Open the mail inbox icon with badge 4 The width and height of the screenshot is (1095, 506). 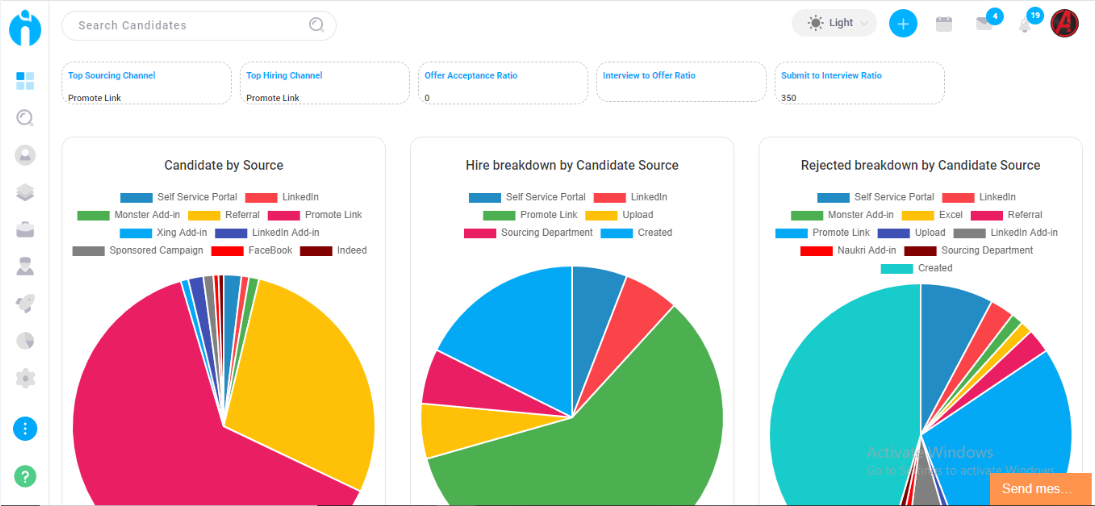(x=984, y=24)
